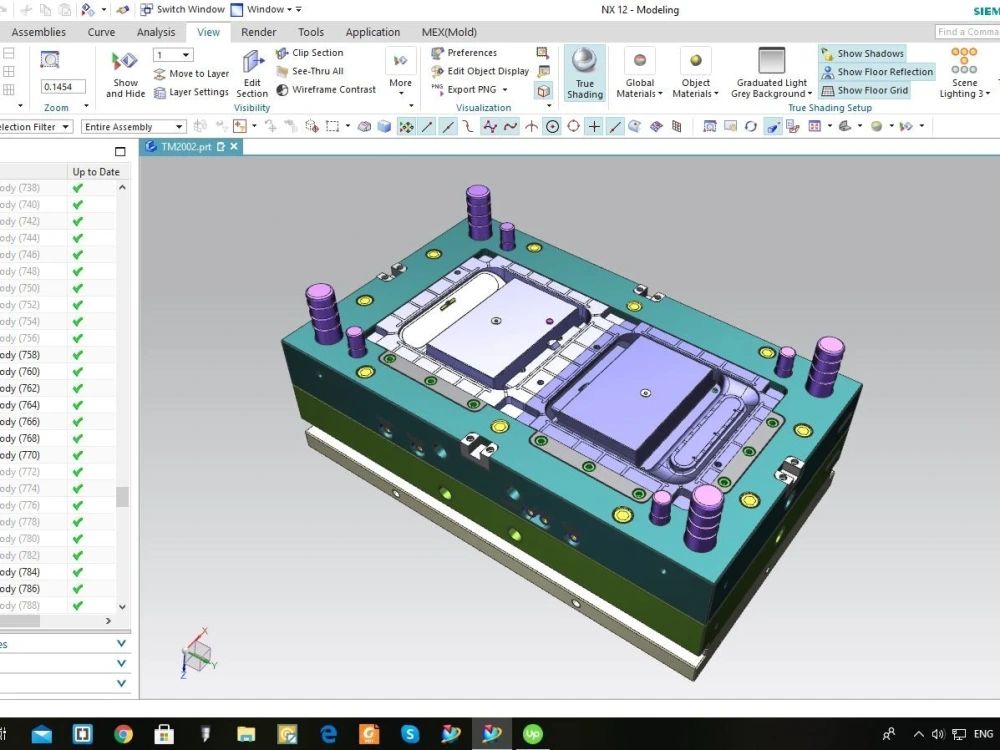Activate True Shading mode

point(584,73)
